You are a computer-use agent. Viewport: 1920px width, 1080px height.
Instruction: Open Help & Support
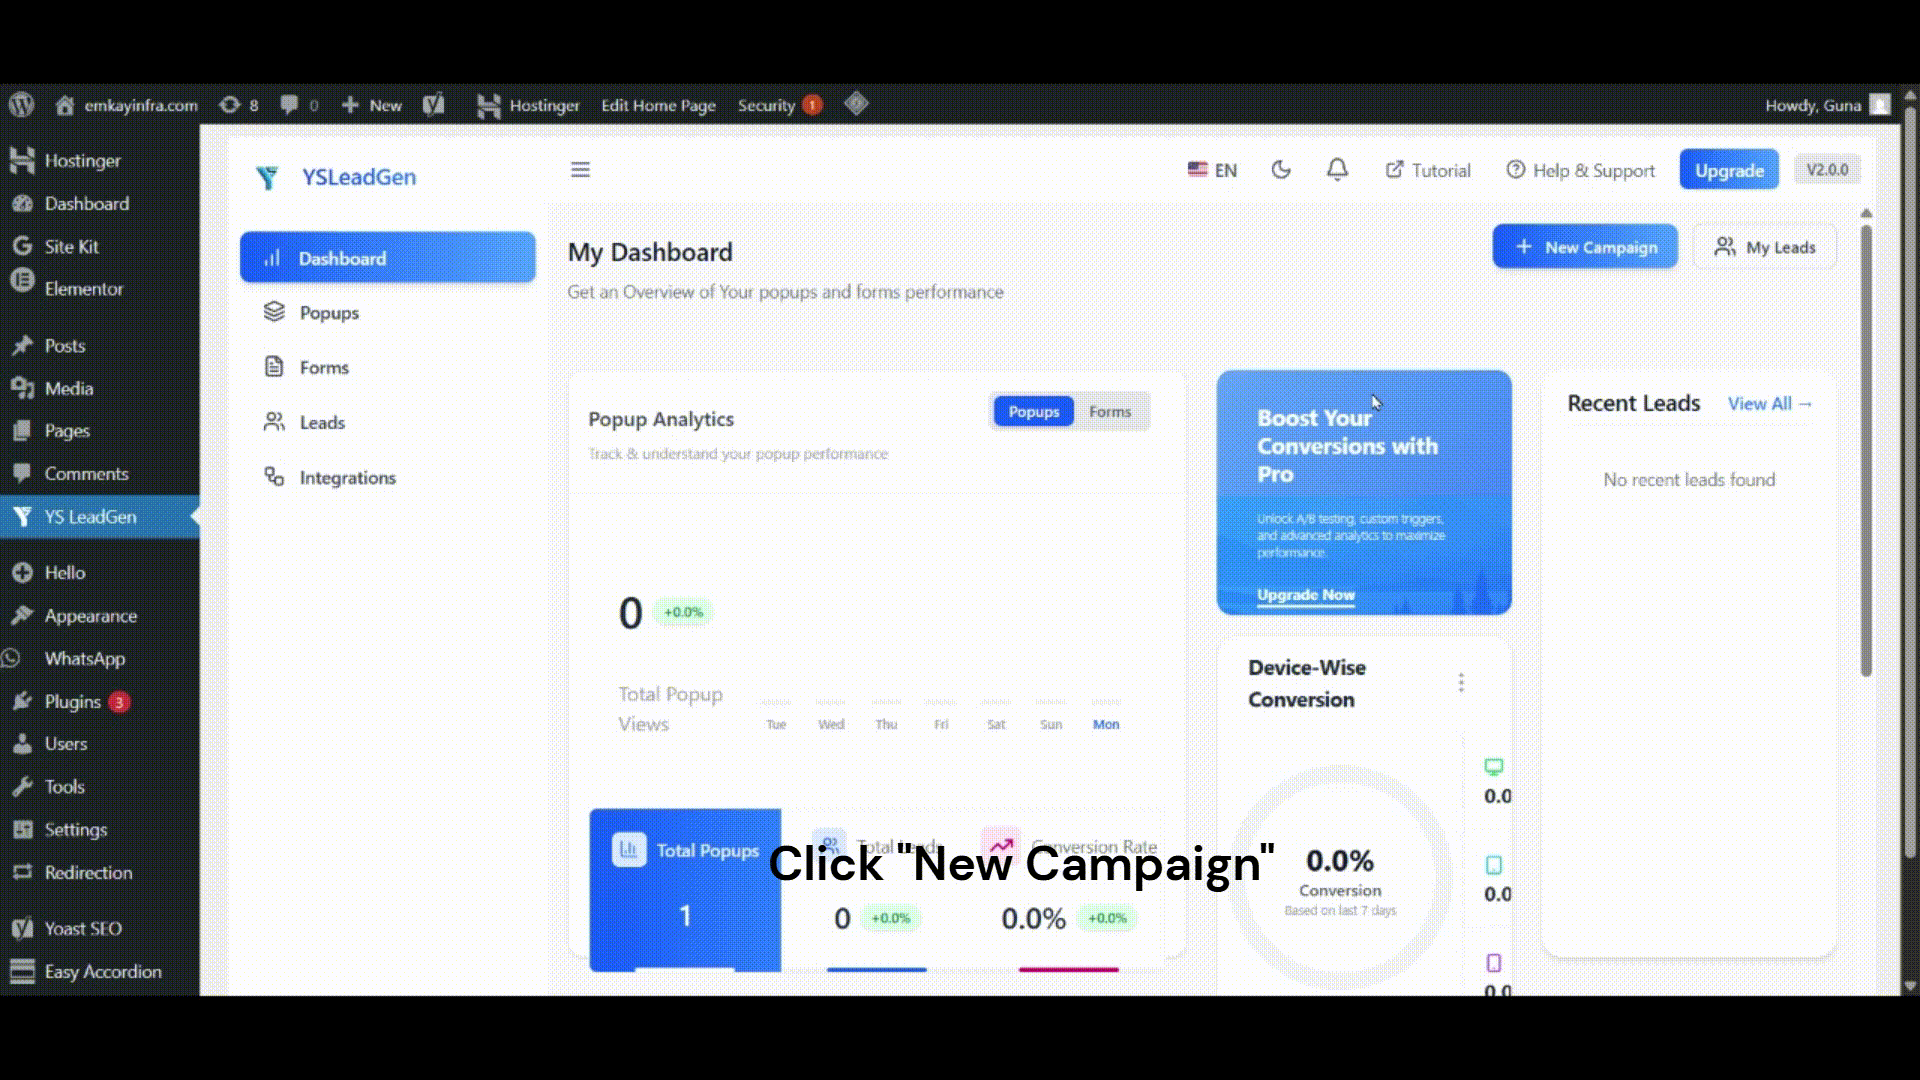(1581, 170)
